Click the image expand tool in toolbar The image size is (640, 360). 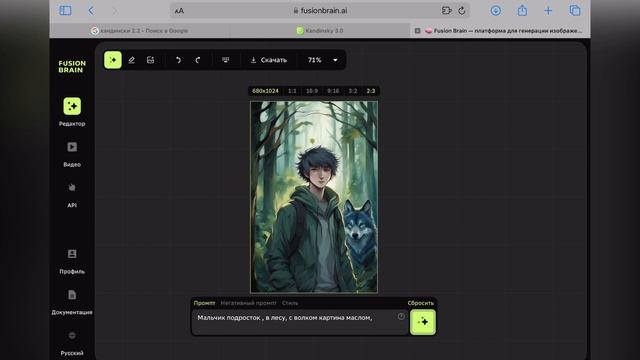pos(151,60)
